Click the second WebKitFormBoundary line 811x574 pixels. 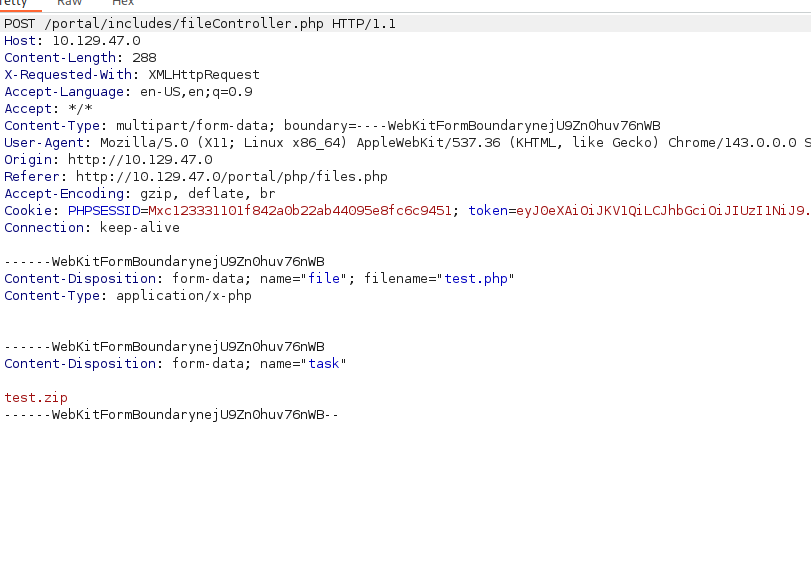pyautogui.click(x=164, y=346)
